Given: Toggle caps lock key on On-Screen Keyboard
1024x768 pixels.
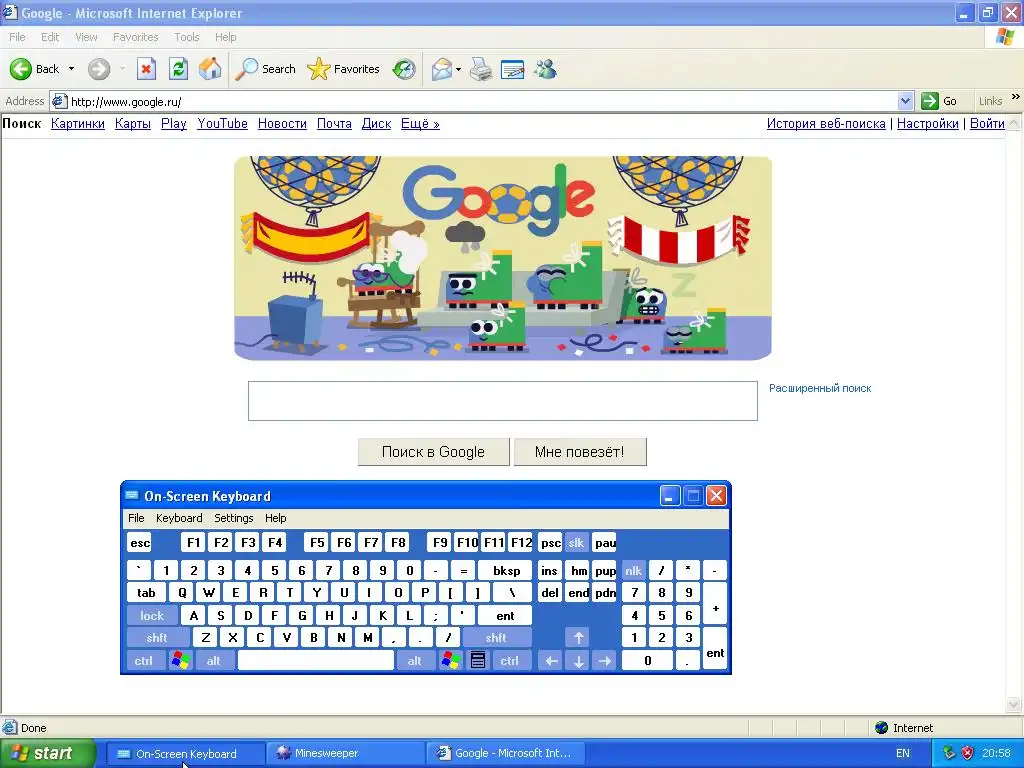Looking at the screenshot, I should [x=152, y=615].
